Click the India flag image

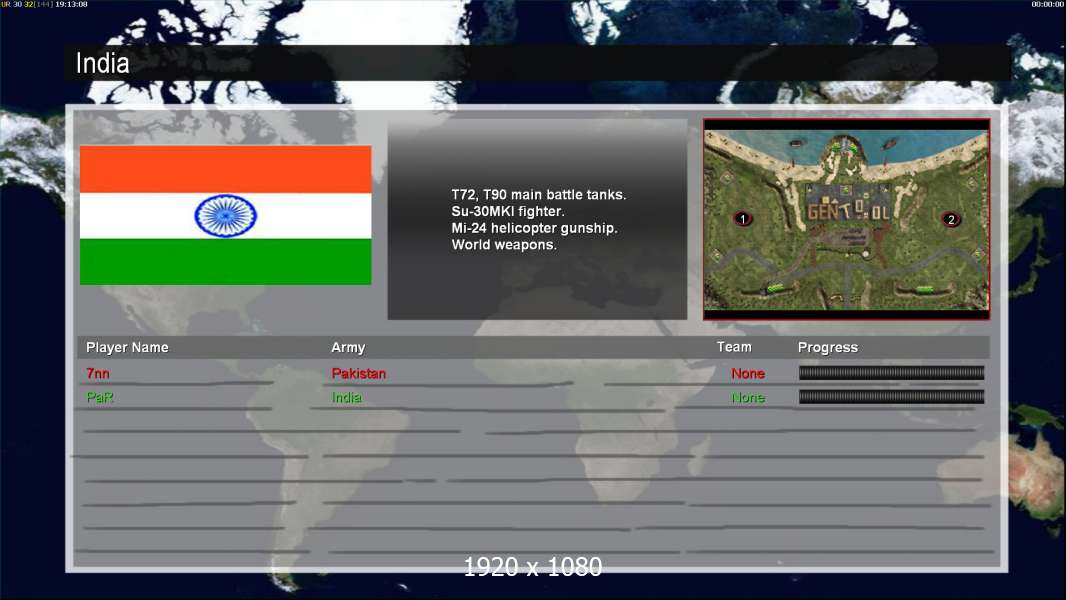tap(226, 215)
